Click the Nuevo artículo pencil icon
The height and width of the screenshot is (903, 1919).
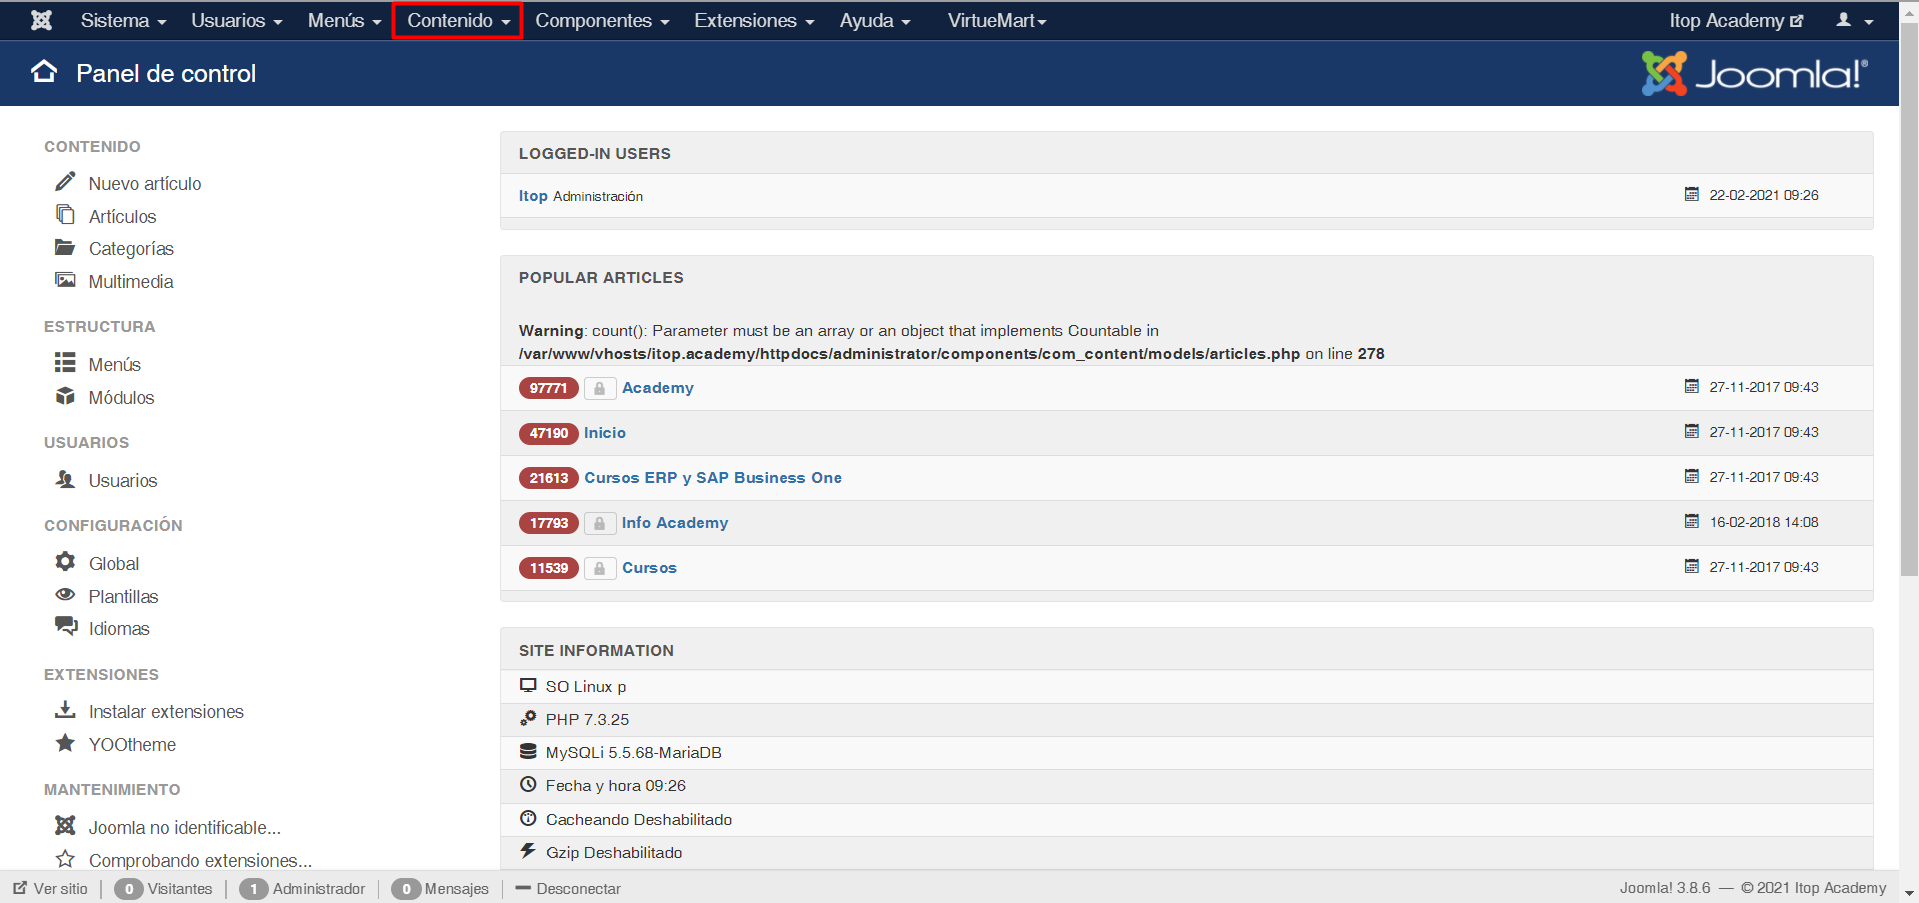click(65, 182)
